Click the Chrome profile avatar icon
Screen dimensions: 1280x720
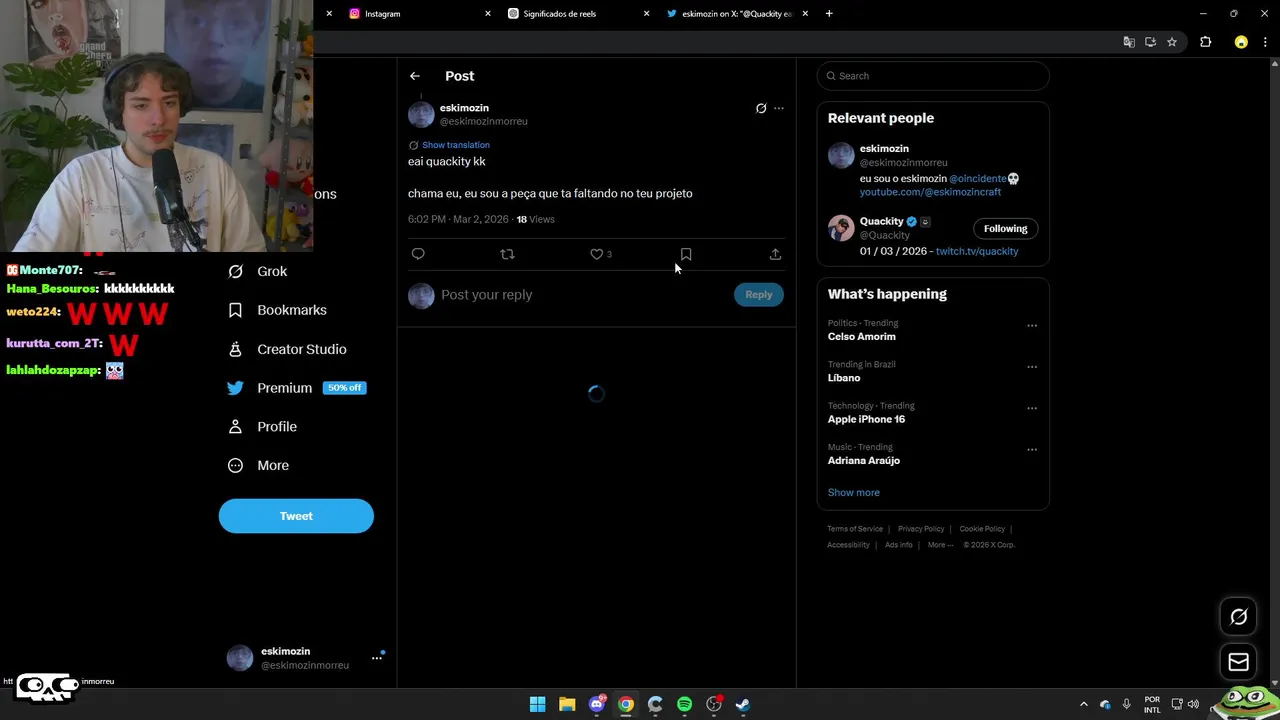coord(1241,42)
